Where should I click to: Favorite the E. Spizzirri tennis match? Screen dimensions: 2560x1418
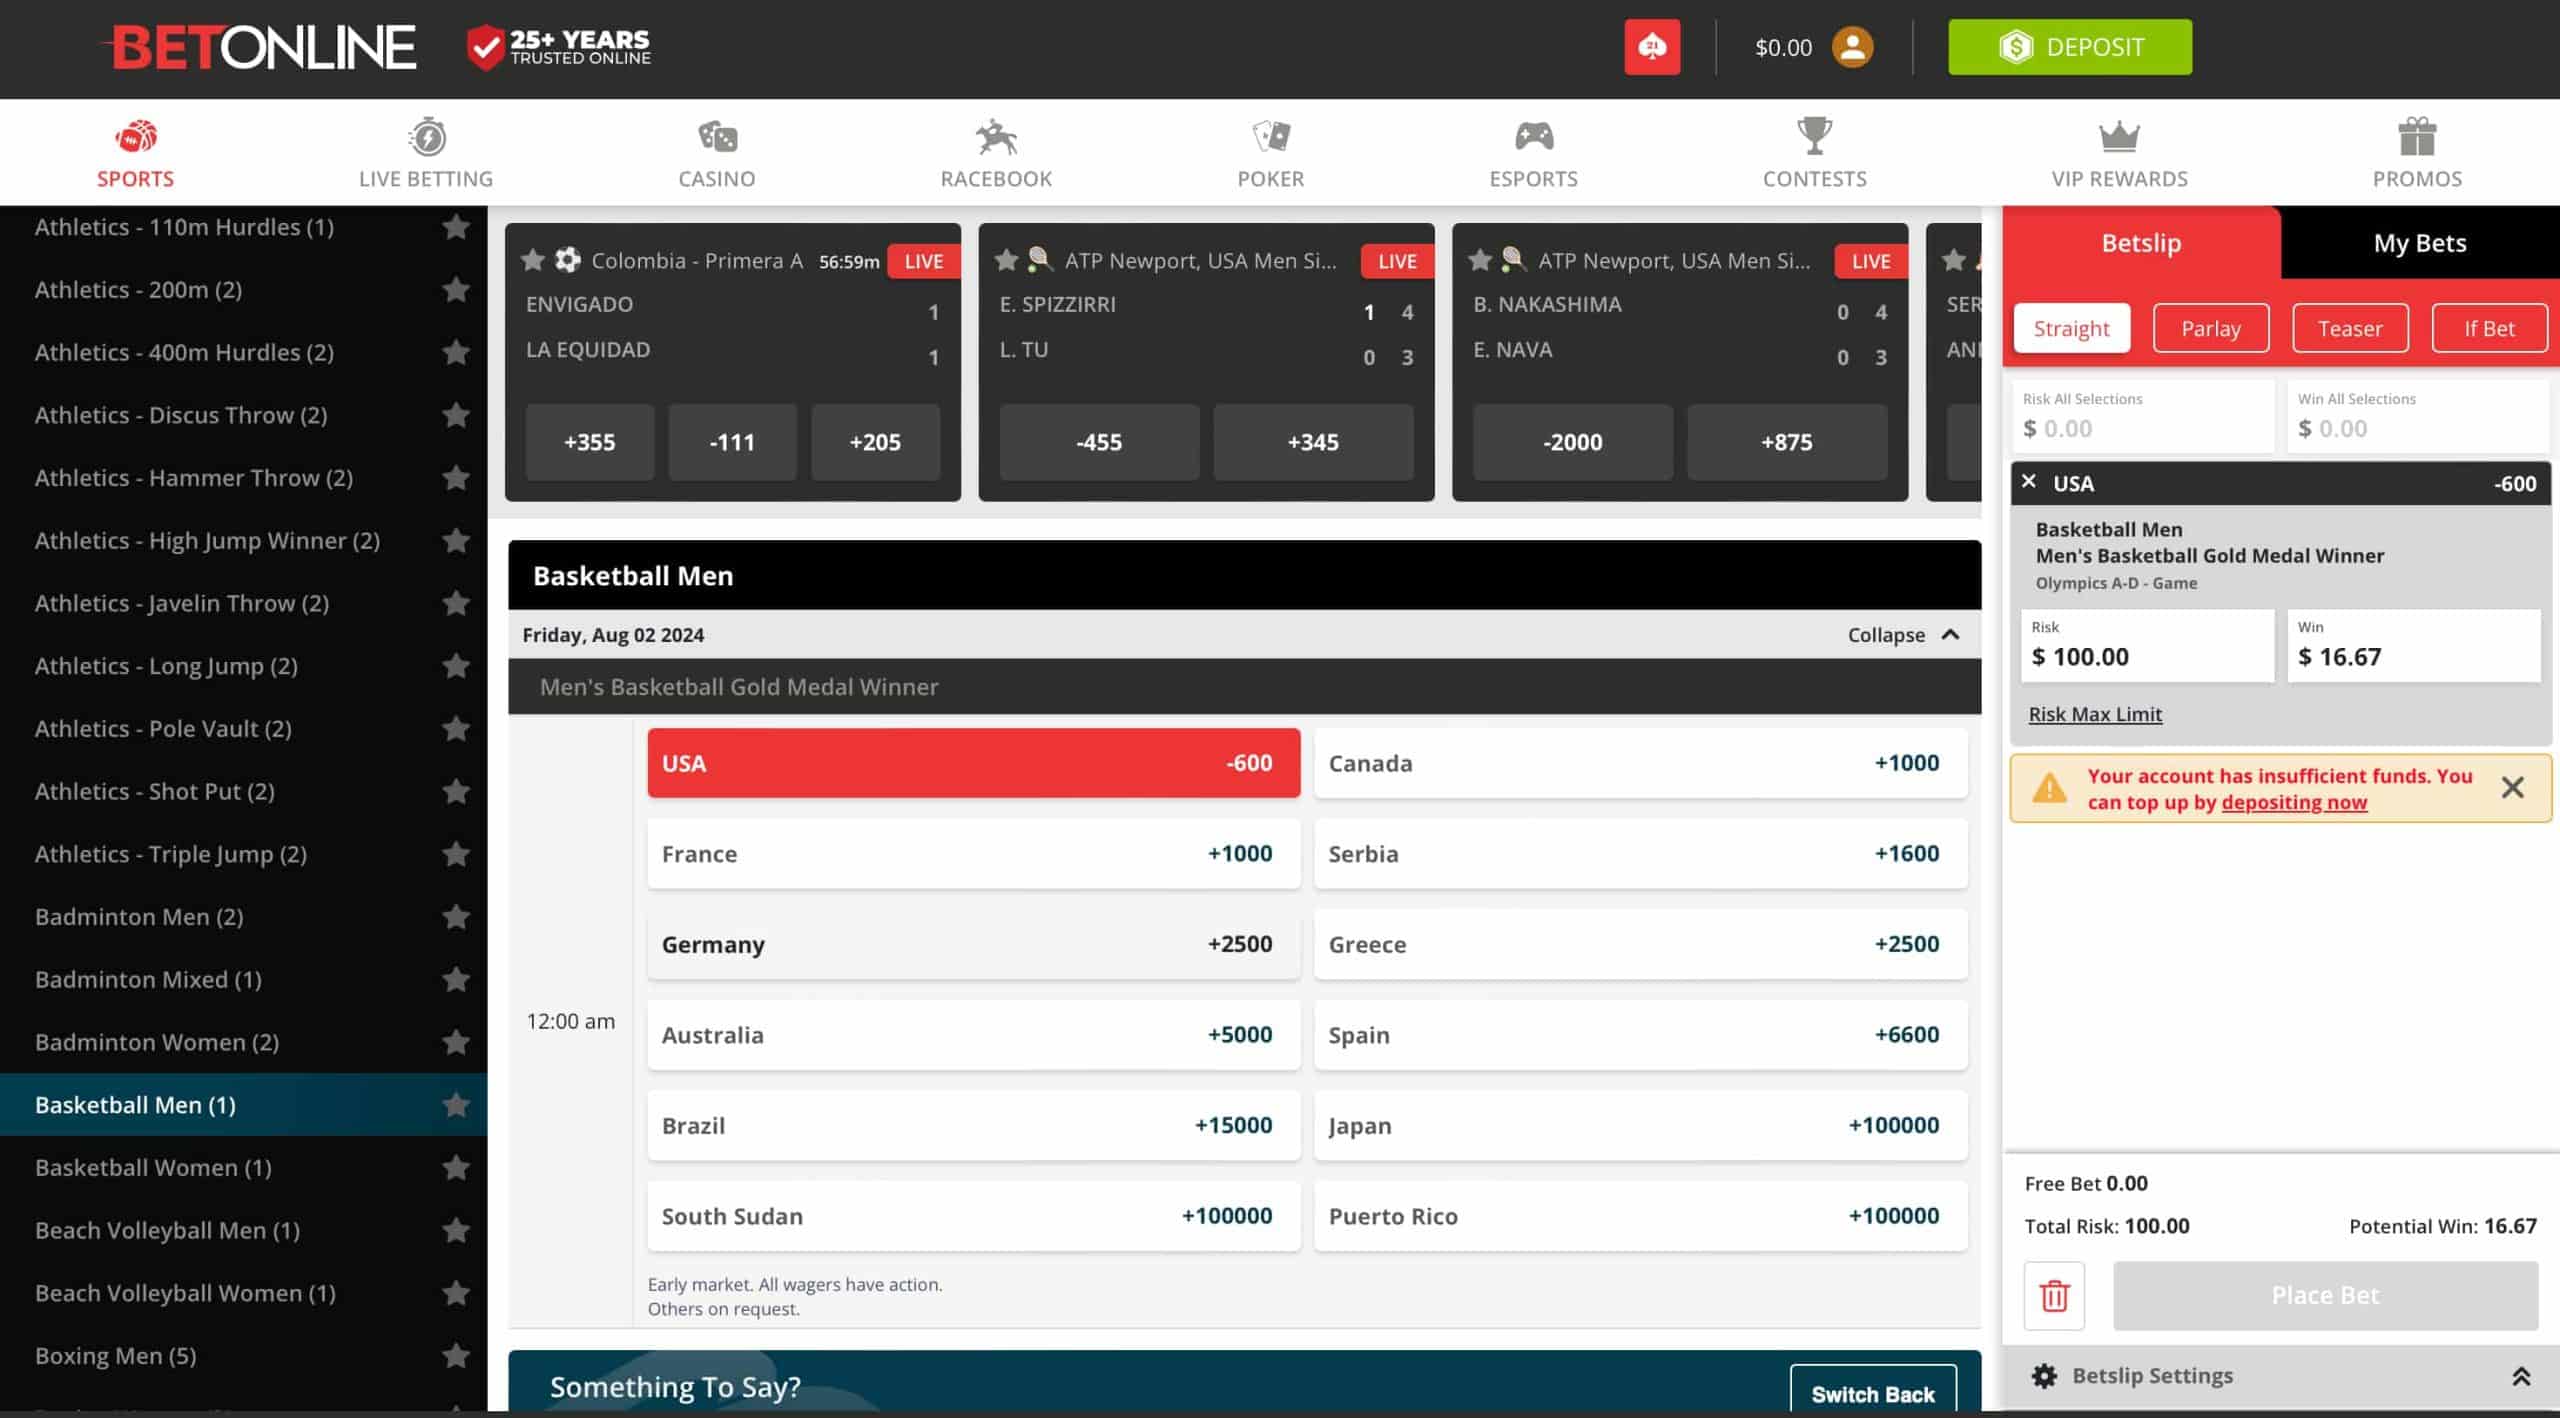[x=1006, y=260]
